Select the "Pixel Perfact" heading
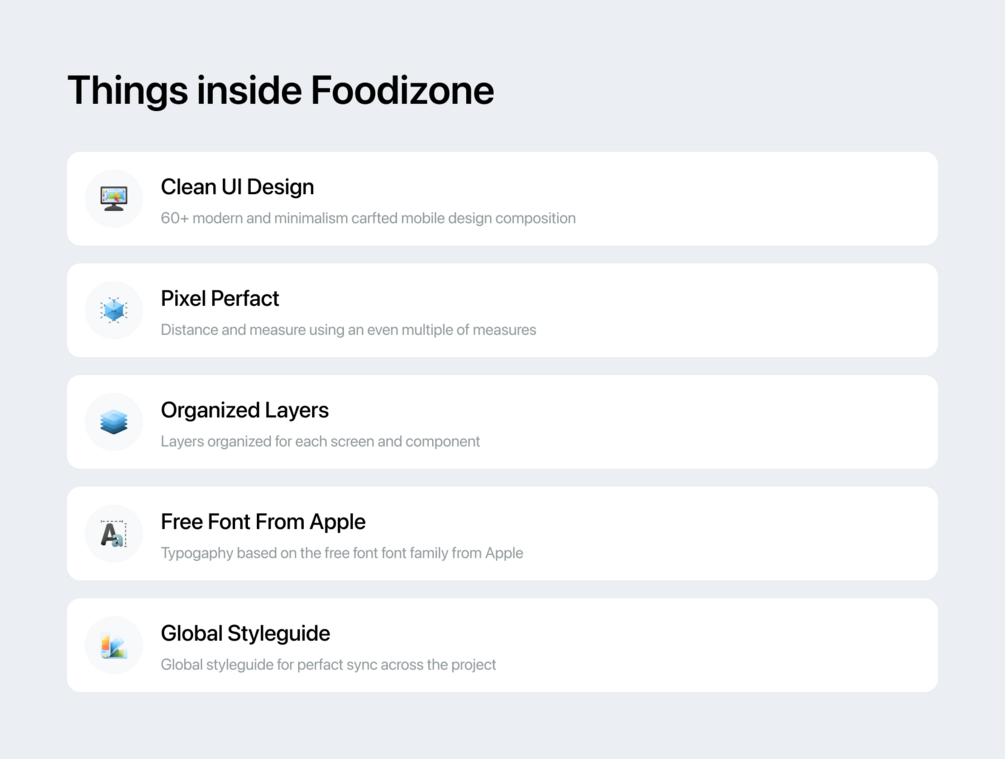Image resolution: width=1005 pixels, height=759 pixels. click(220, 299)
